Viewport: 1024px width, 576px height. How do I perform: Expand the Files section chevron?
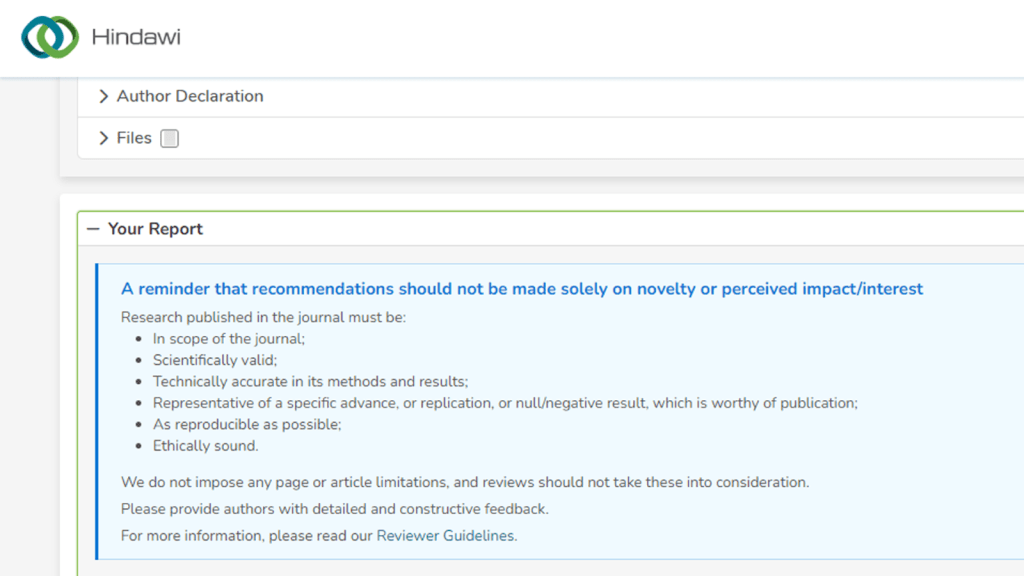[x=103, y=139]
